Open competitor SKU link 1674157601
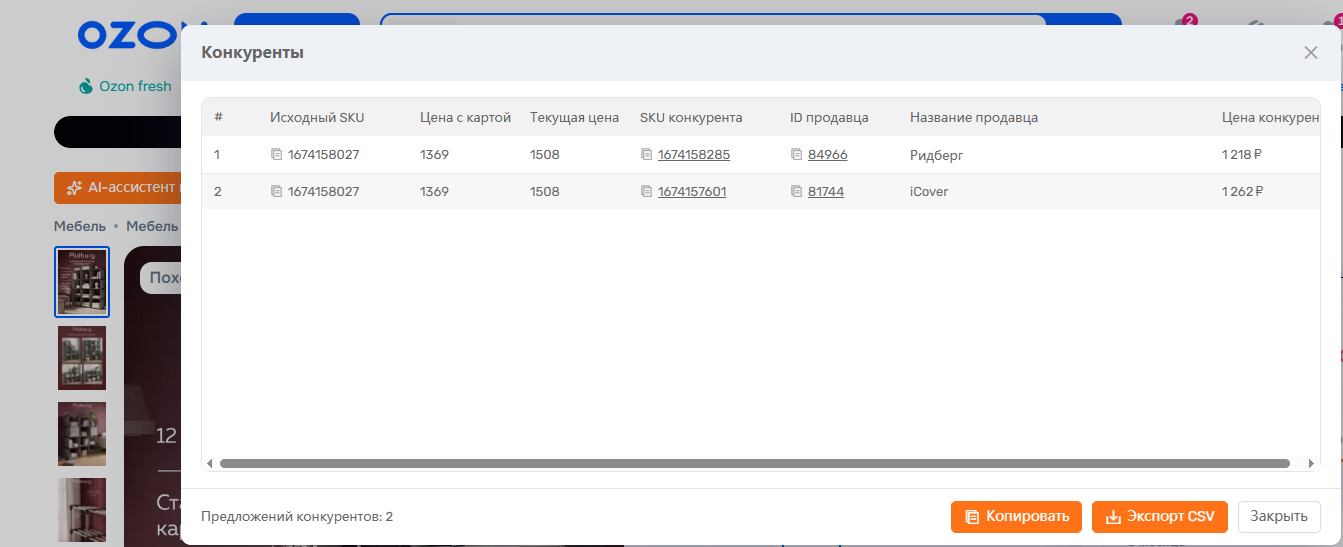1343x547 pixels. [692, 191]
